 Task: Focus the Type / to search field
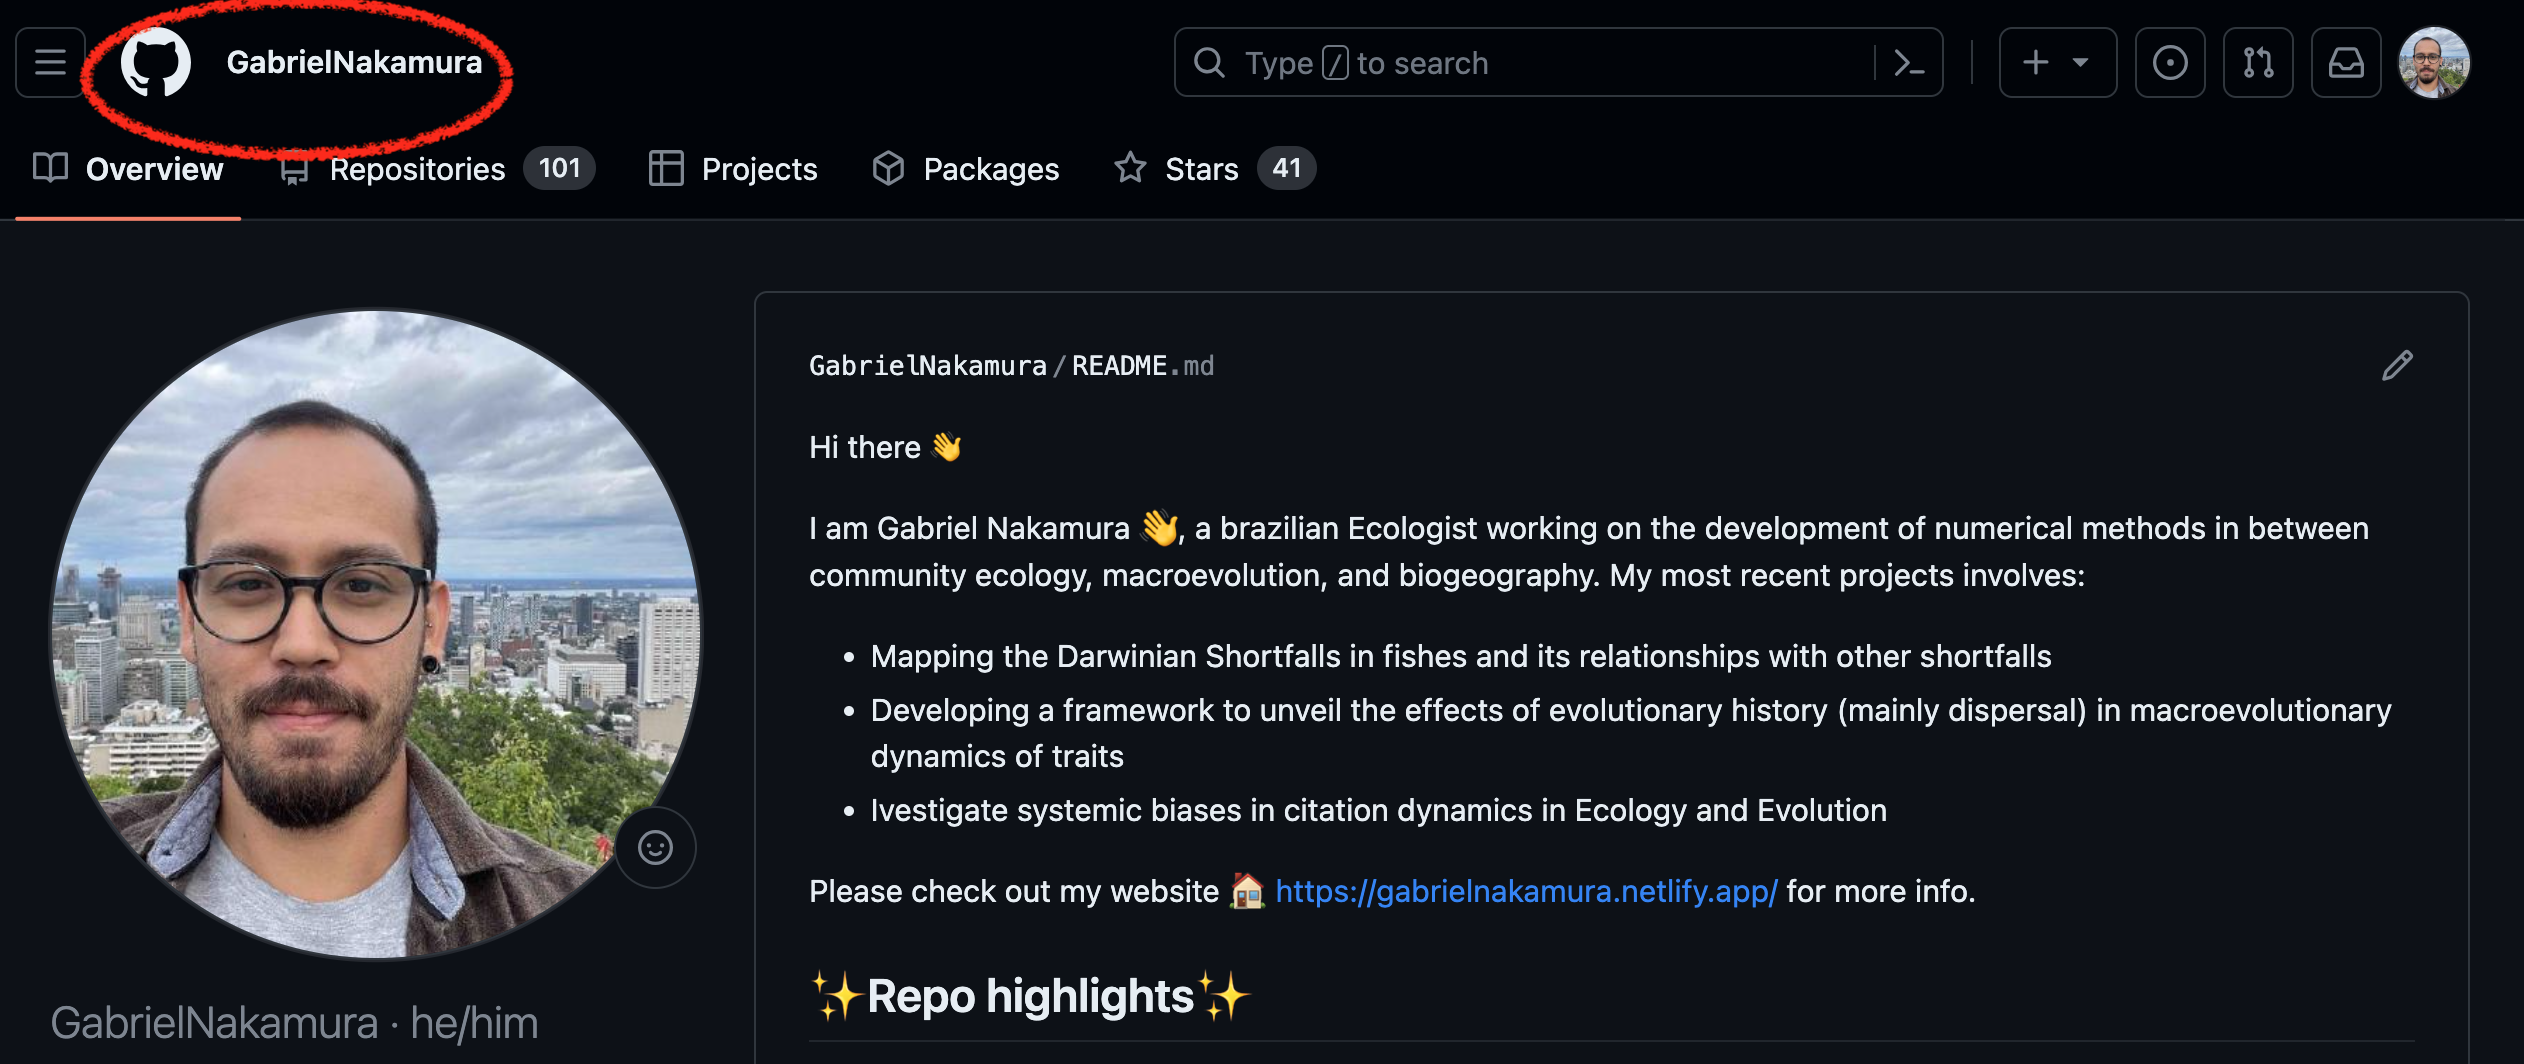pos(1558,62)
